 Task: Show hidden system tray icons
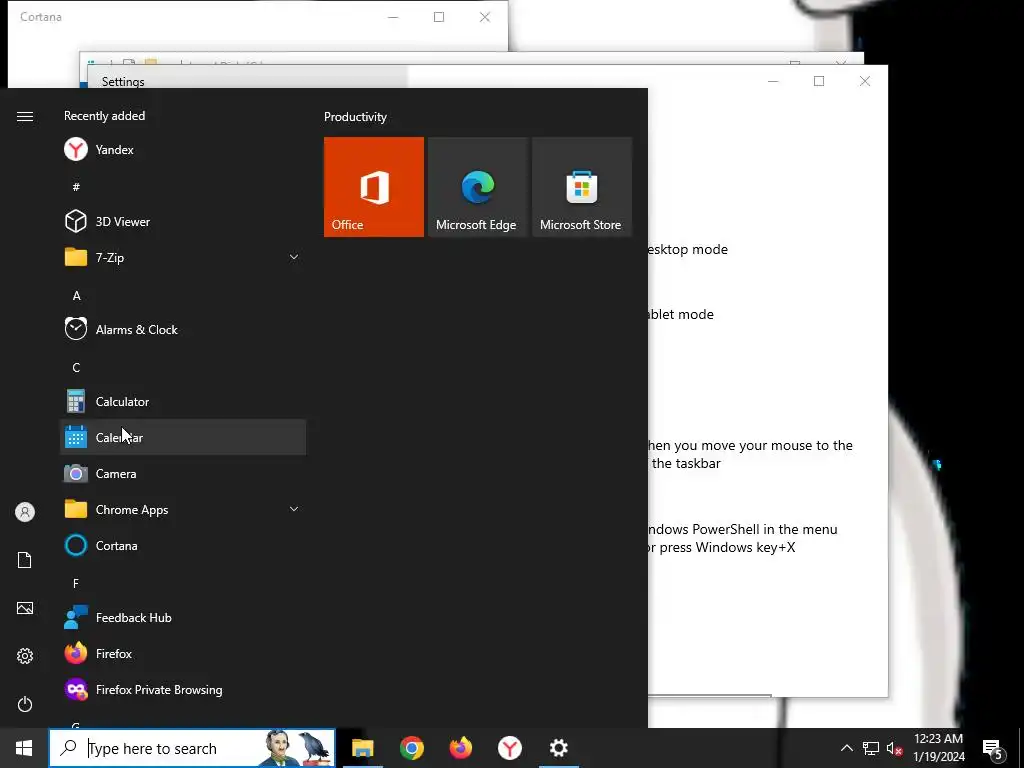coord(846,748)
